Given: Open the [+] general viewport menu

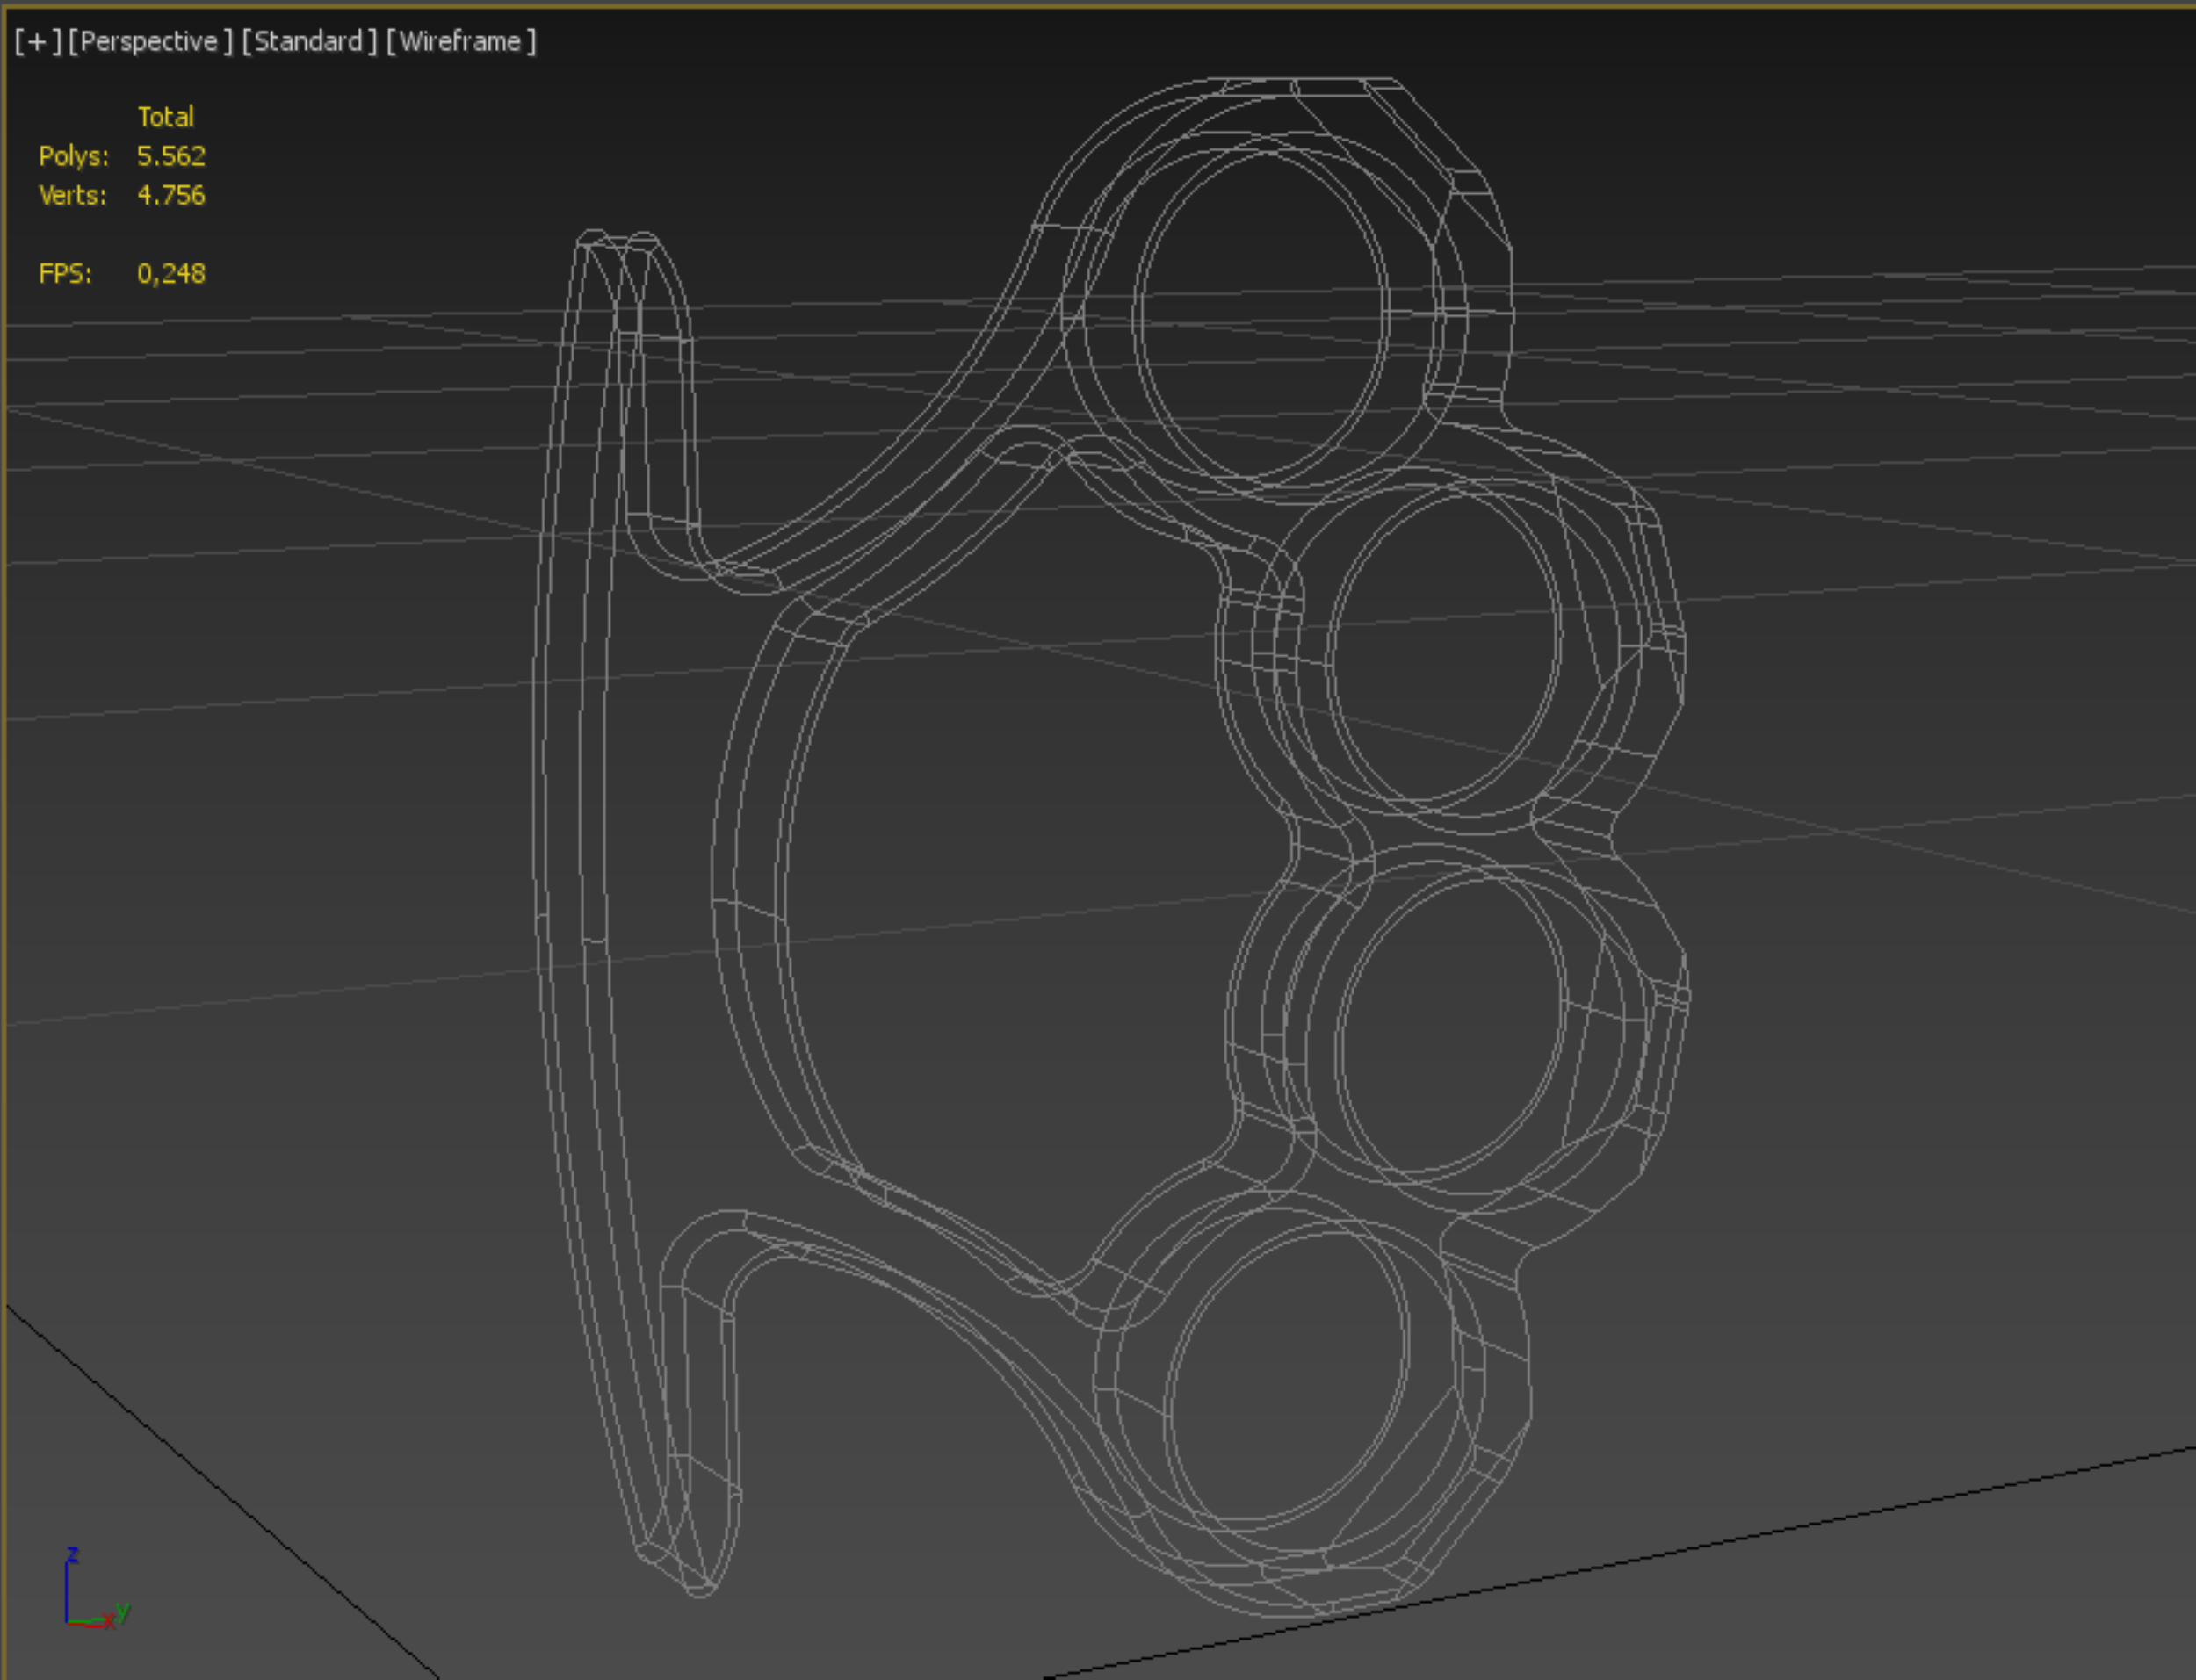Looking at the screenshot, I should coord(38,42).
